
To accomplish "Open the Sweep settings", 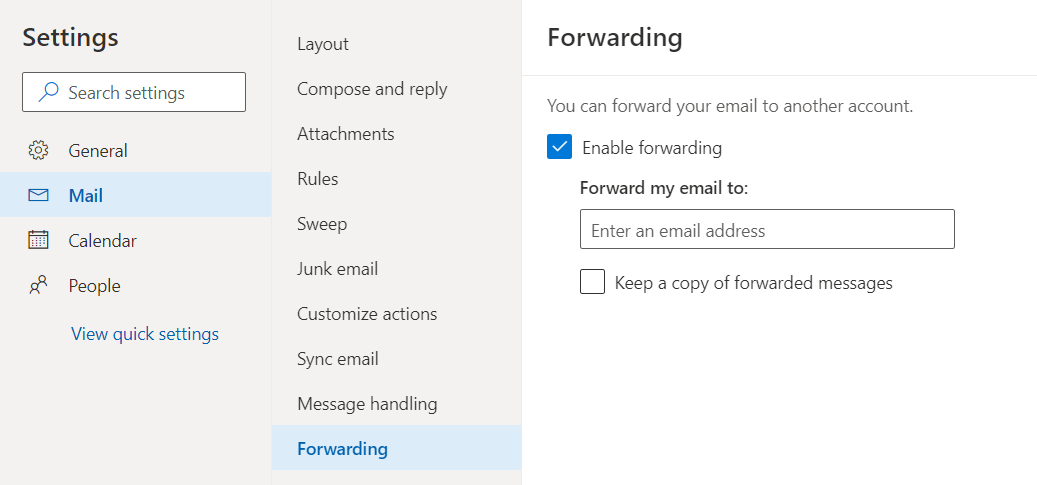I will (322, 224).
